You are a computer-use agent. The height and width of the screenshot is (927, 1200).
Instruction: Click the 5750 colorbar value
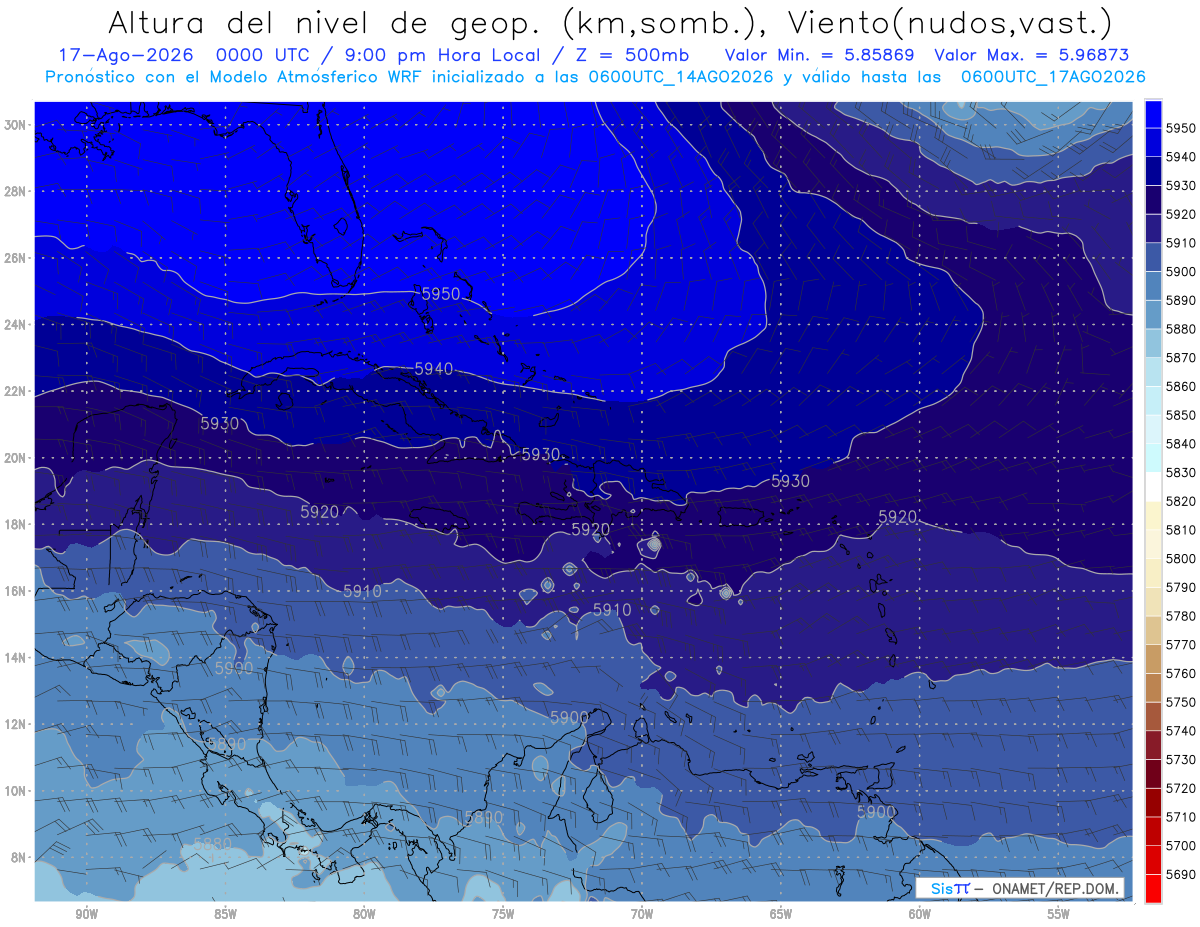click(x=1180, y=702)
